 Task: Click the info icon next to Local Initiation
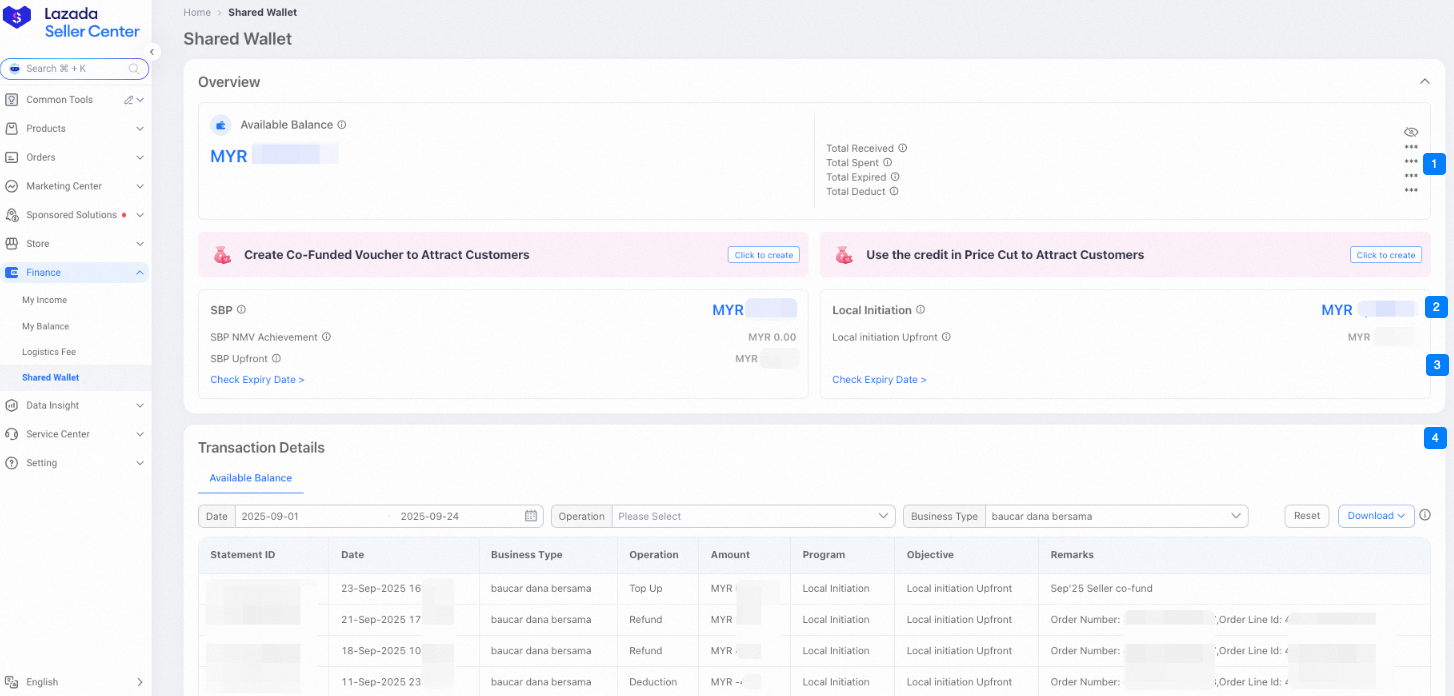pyautogui.click(x=921, y=310)
